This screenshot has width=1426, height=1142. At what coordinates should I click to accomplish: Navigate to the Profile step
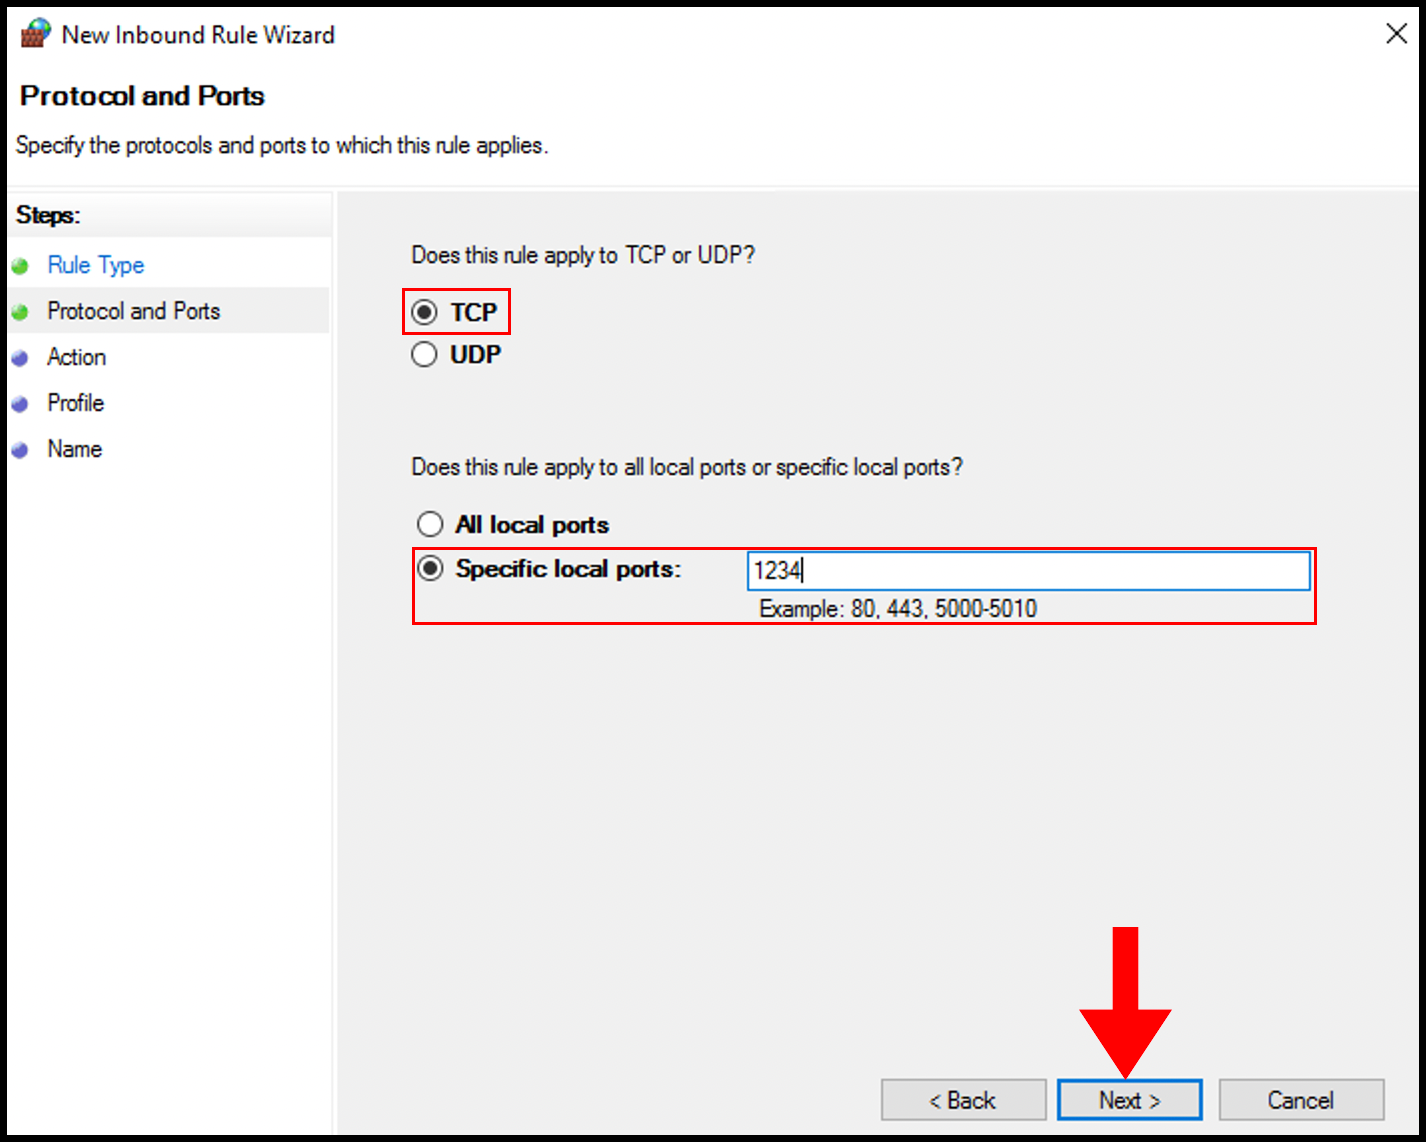[x=75, y=403]
